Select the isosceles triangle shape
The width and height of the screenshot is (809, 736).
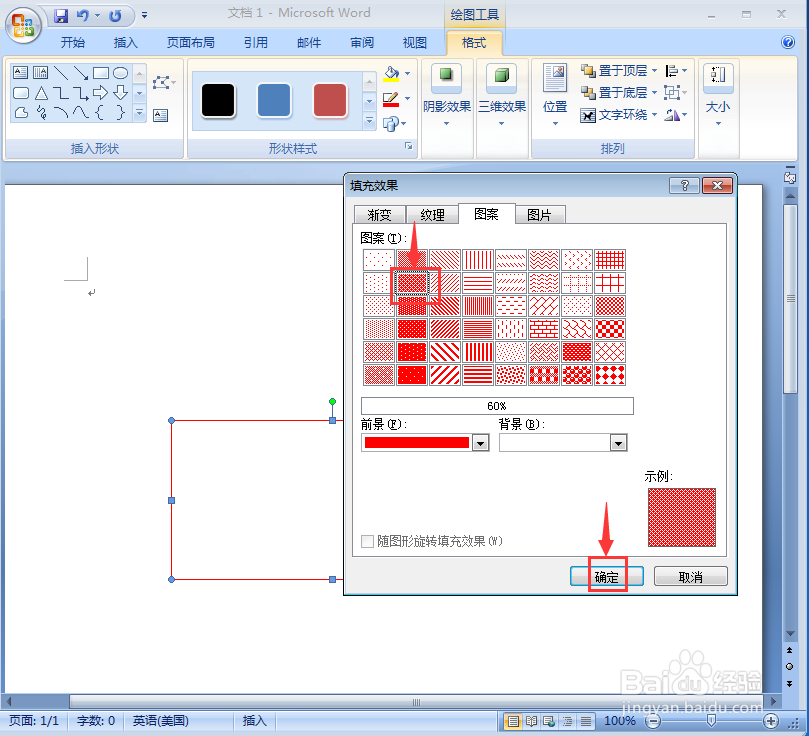(x=41, y=93)
